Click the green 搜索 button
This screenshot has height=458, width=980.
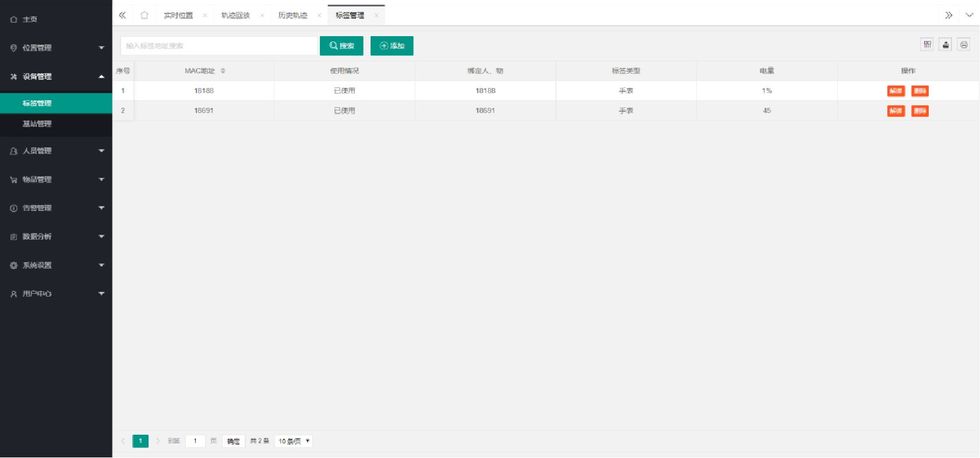[341, 46]
